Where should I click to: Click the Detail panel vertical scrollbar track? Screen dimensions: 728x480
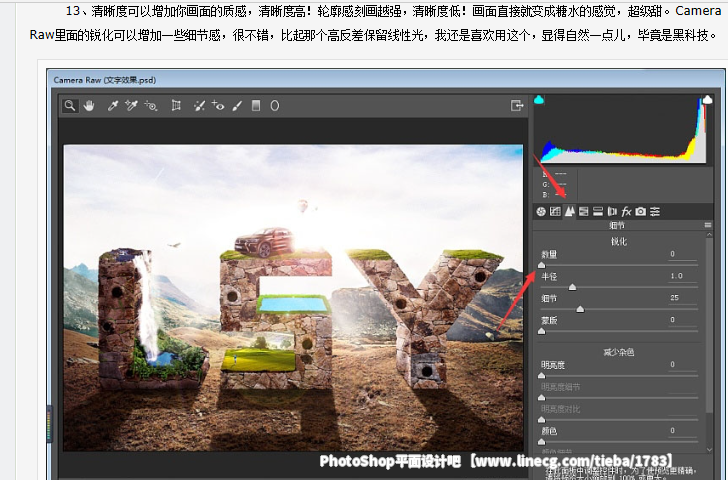(x=709, y=342)
